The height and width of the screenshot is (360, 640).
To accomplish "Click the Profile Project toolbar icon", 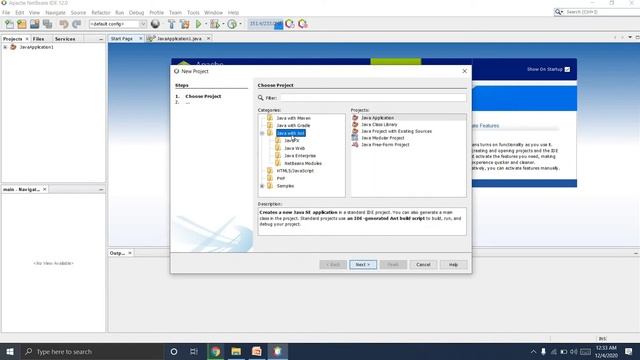I will pyautogui.click(x=232, y=24).
